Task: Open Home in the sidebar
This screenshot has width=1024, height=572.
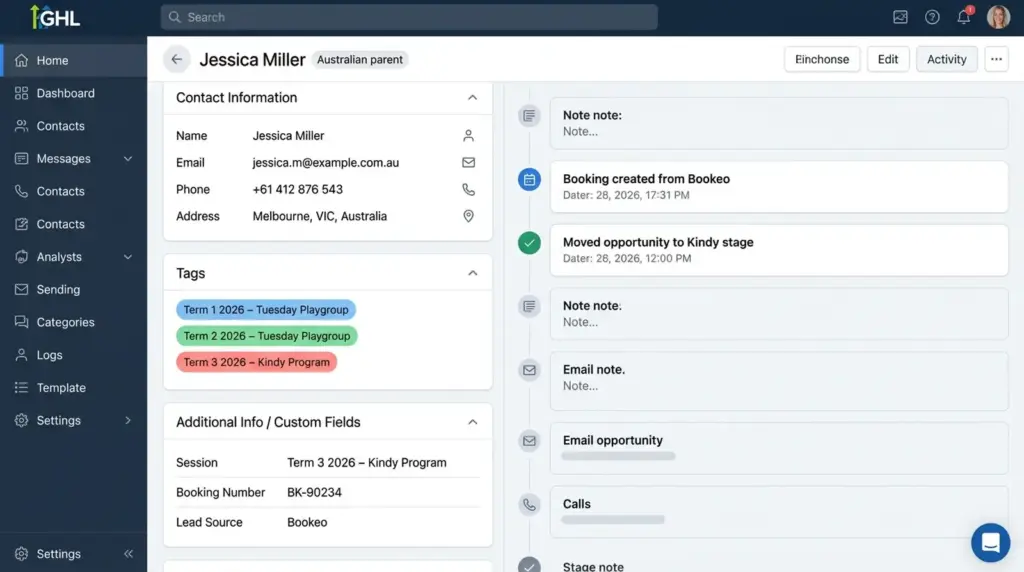Action: click(74, 60)
